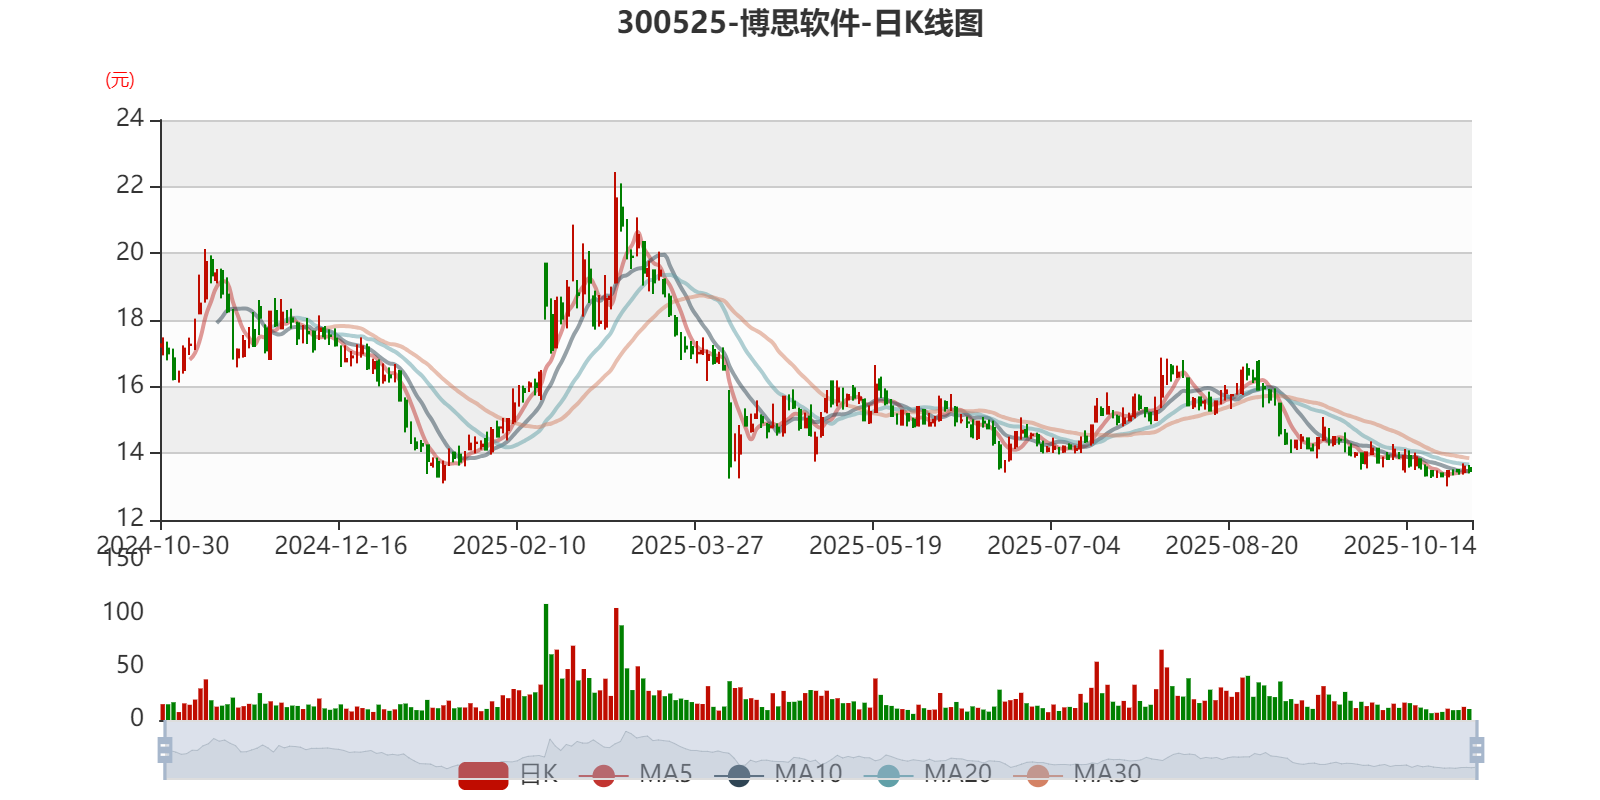The image size is (1600, 800).
Task: Click the 100 volume axis label
Action: [x=123, y=612]
